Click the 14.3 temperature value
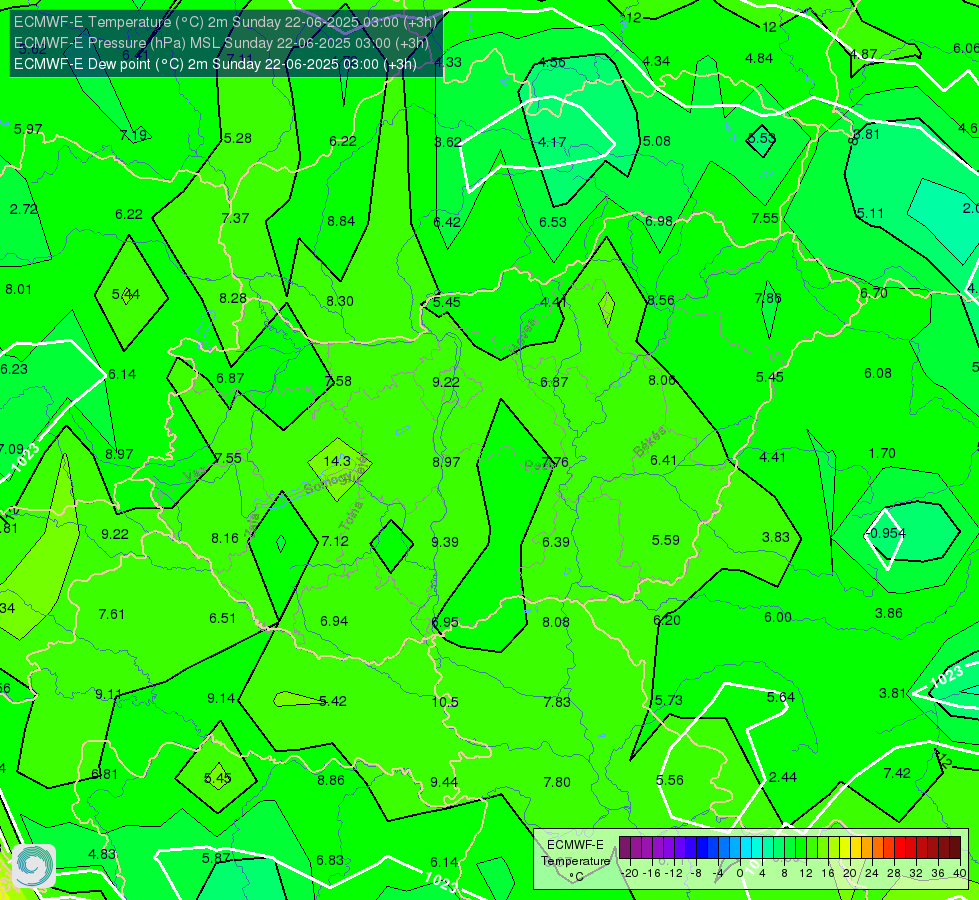 point(337,461)
